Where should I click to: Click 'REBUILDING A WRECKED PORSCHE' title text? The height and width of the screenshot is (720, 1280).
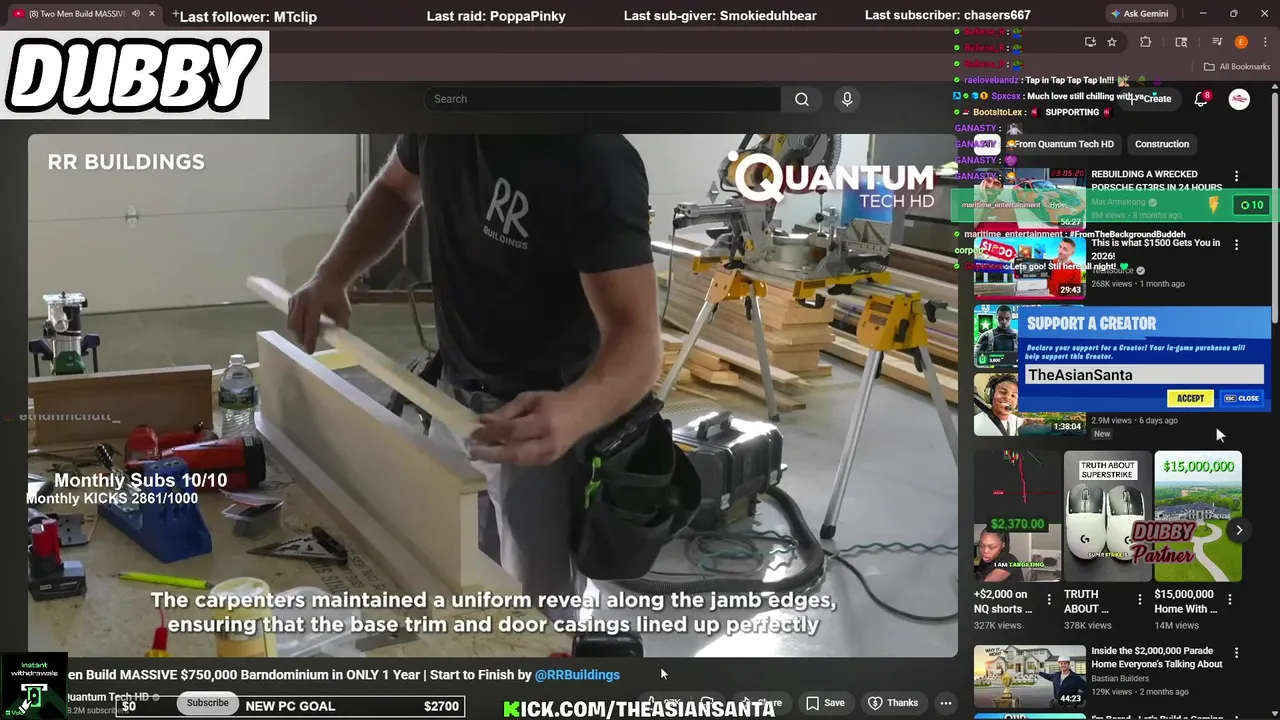(x=1156, y=180)
